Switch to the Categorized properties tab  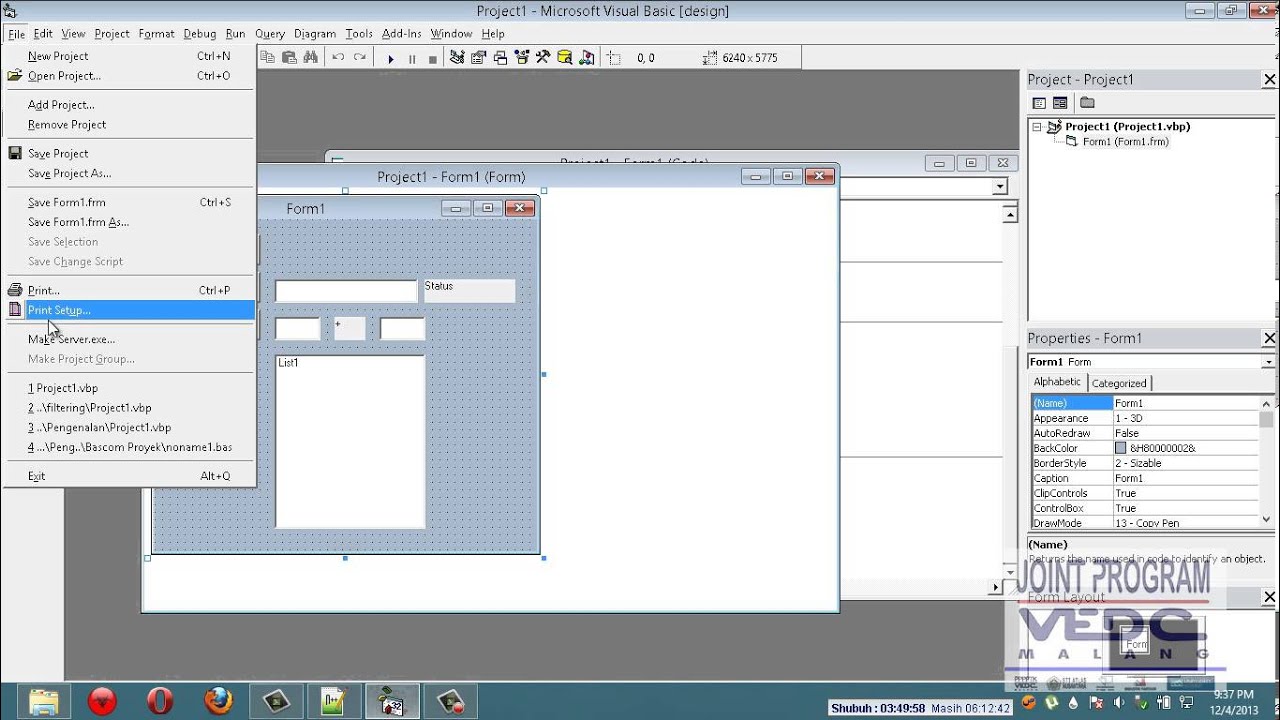tap(1119, 383)
